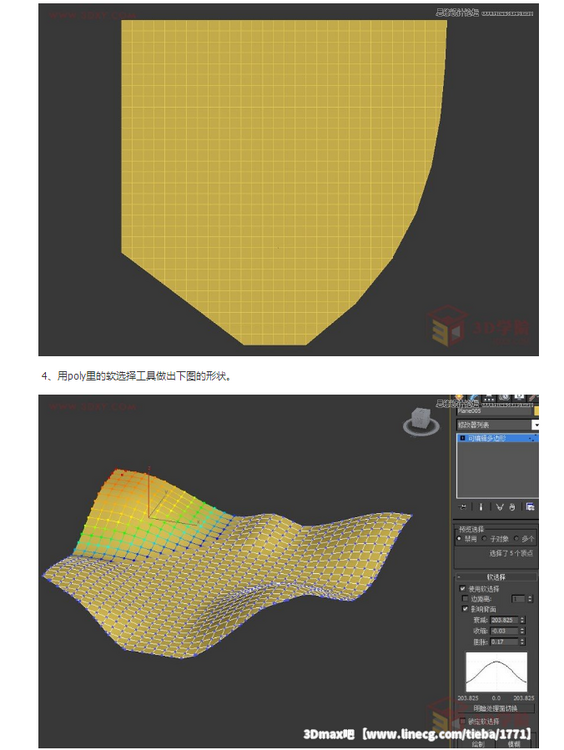Click the 绘制 button at panel bottom

tap(477, 744)
